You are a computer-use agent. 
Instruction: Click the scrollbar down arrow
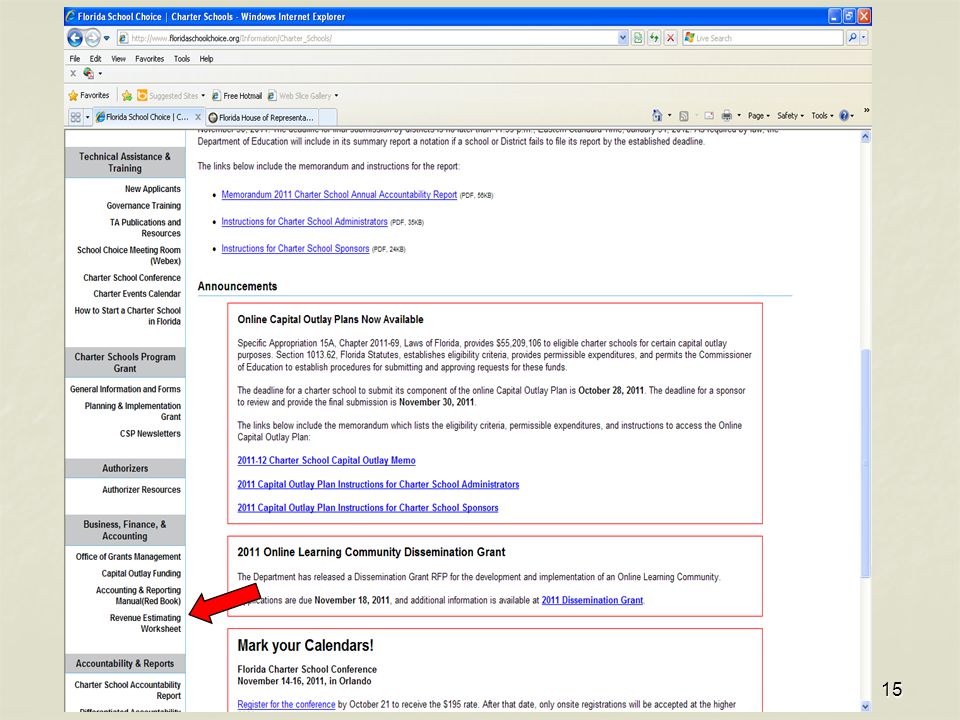(x=865, y=706)
